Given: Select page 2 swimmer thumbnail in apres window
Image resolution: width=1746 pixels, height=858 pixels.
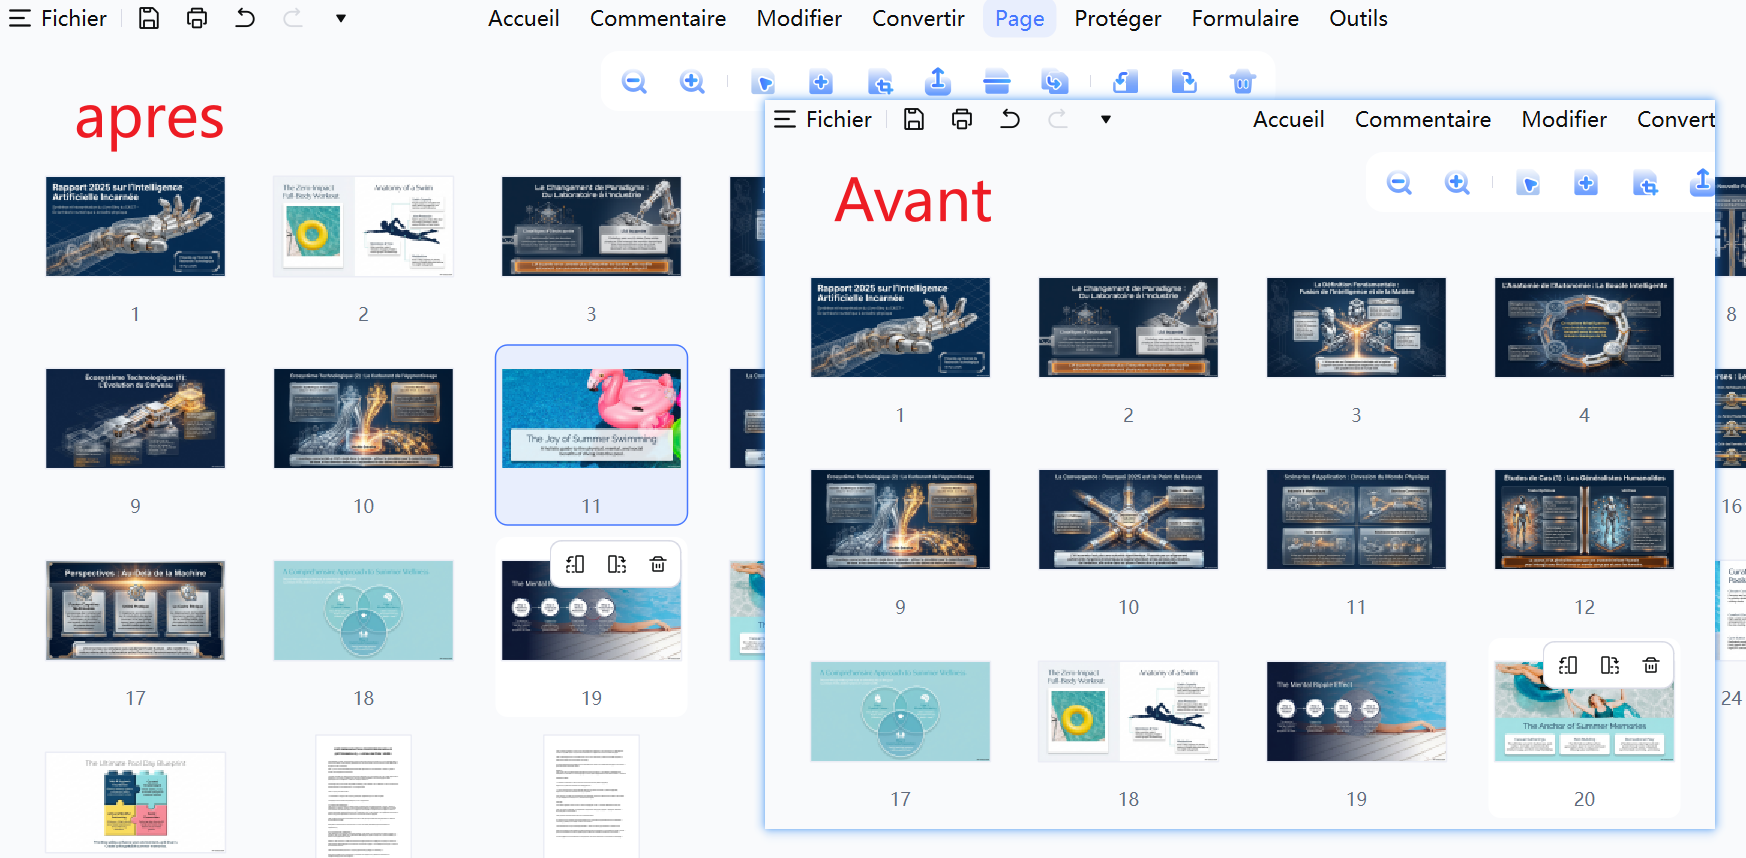Looking at the screenshot, I should (x=363, y=226).
